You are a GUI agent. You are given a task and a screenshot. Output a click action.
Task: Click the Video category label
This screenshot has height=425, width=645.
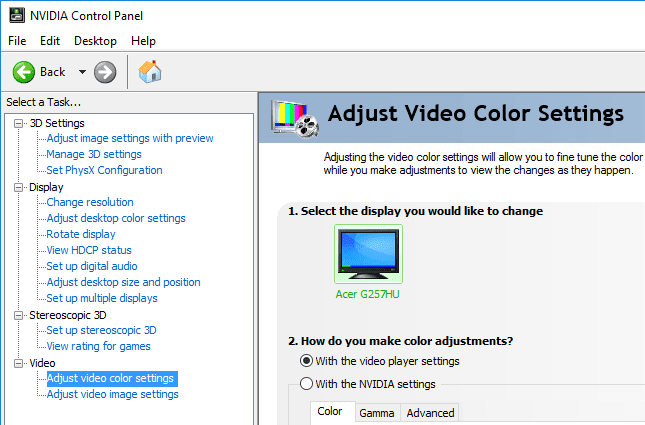(x=42, y=363)
